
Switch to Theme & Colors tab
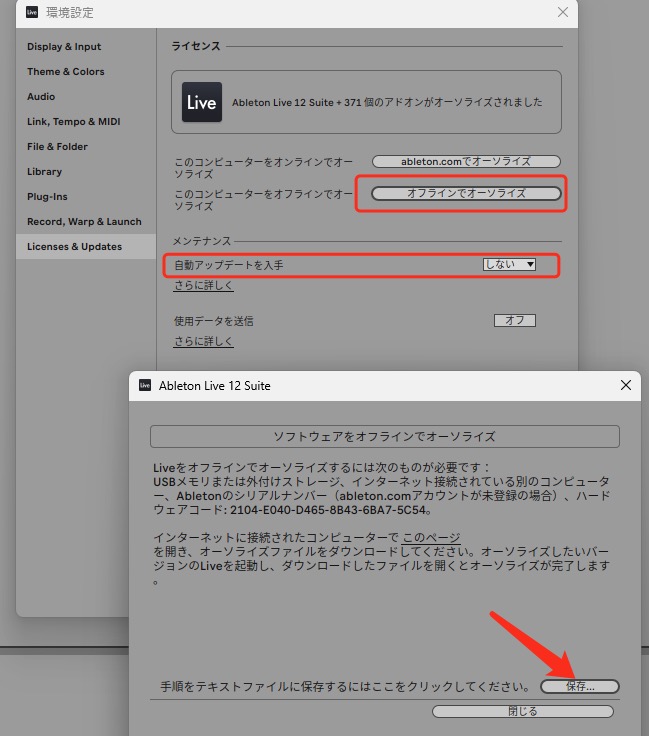coord(66,71)
